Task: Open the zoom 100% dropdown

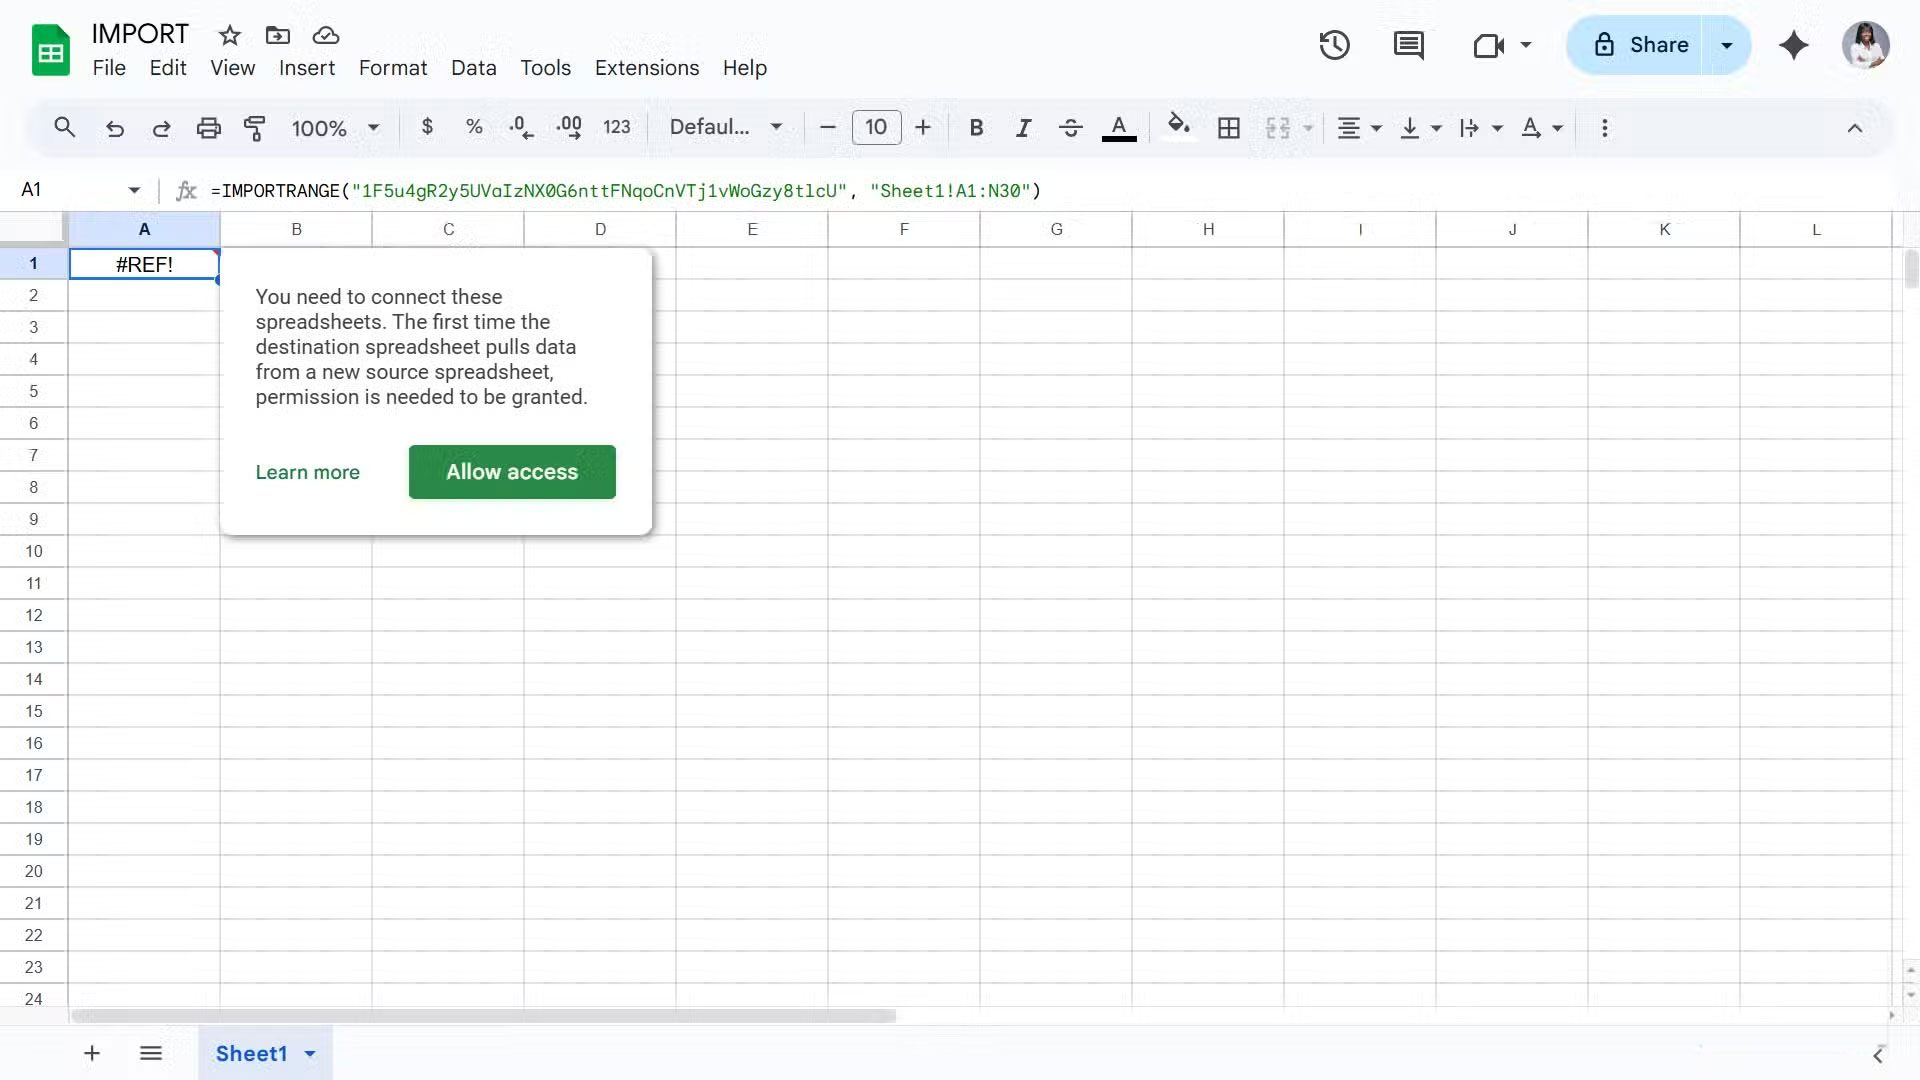Action: coord(335,128)
